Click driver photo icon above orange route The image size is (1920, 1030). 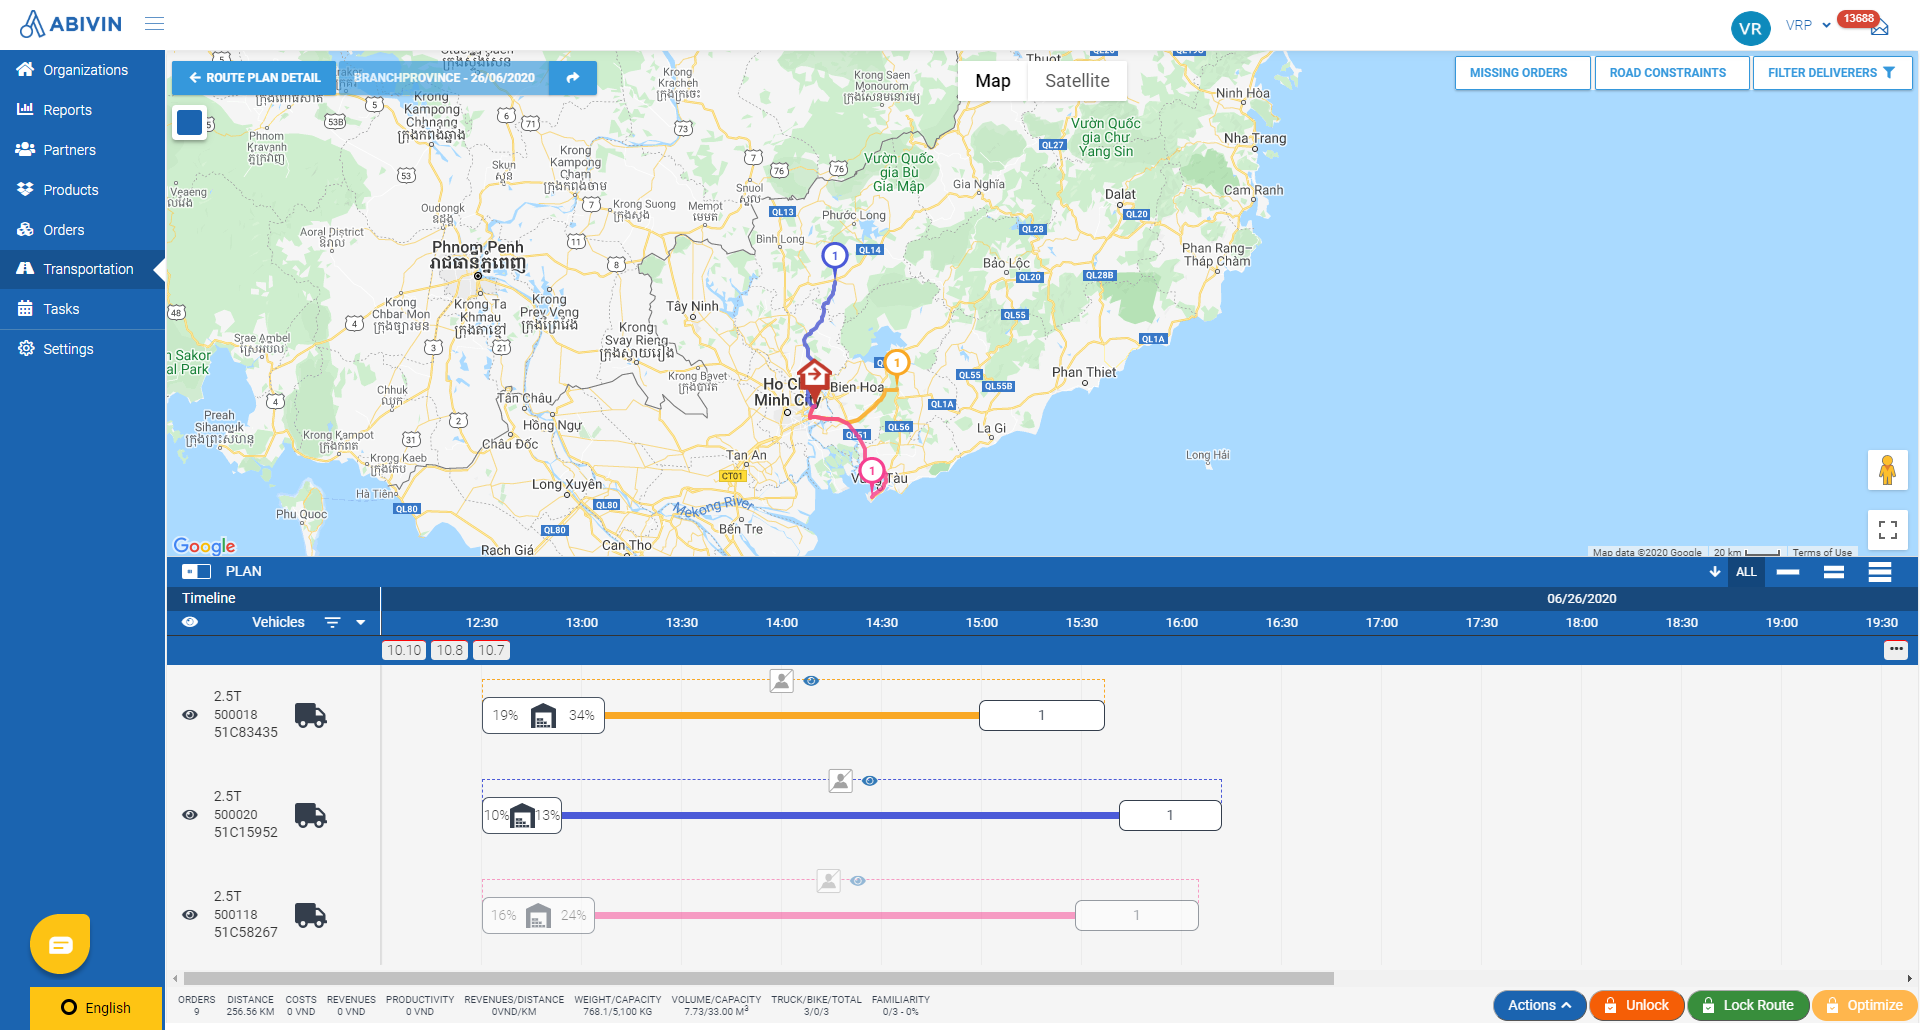(782, 681)
